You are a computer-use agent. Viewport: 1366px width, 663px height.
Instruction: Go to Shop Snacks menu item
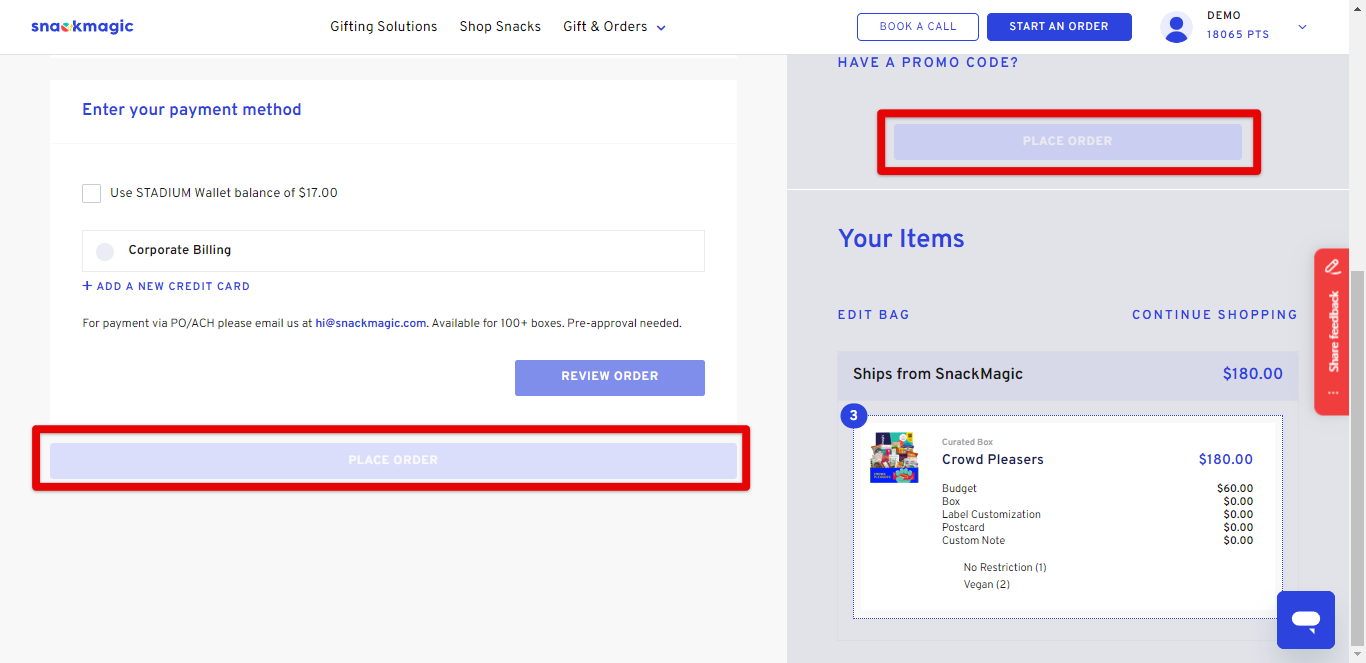(500, 27)
